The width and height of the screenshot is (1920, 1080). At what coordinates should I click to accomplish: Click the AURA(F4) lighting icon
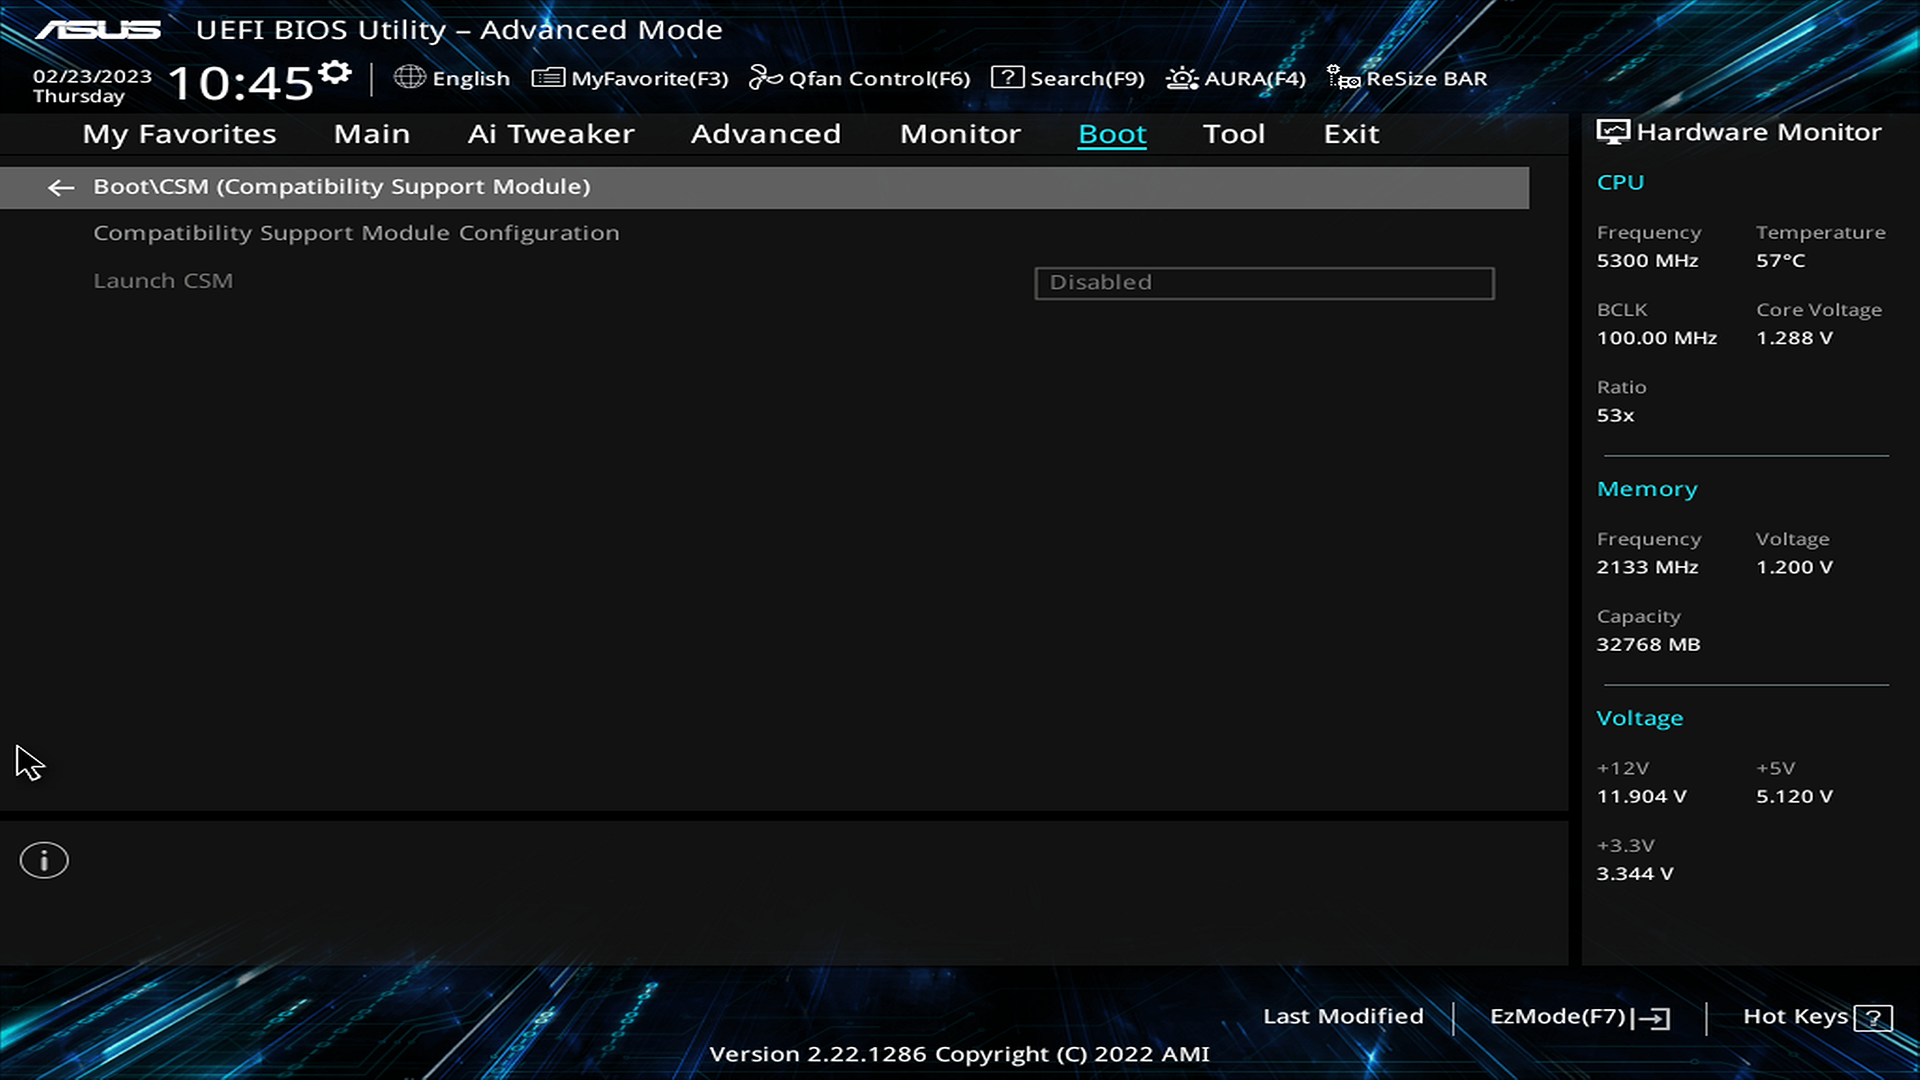tap(1182, 78)
